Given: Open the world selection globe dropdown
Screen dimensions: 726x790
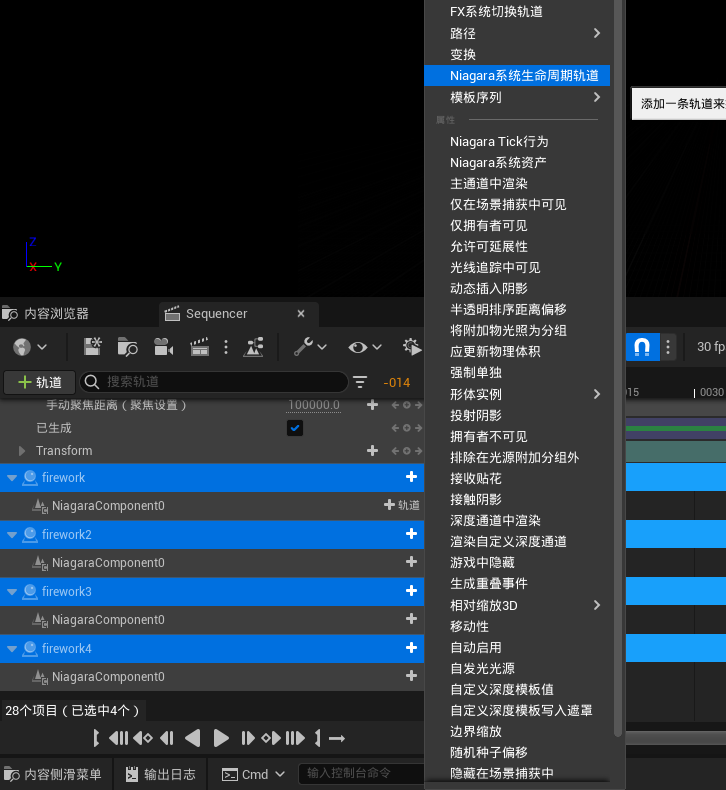Looking at the screenshot, I should [x=29, y=347].
